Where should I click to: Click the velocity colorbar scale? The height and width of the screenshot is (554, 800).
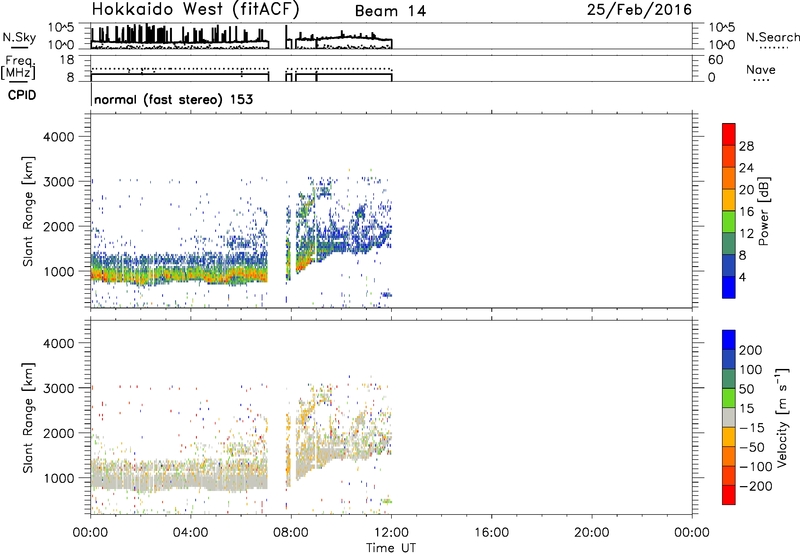729,417
